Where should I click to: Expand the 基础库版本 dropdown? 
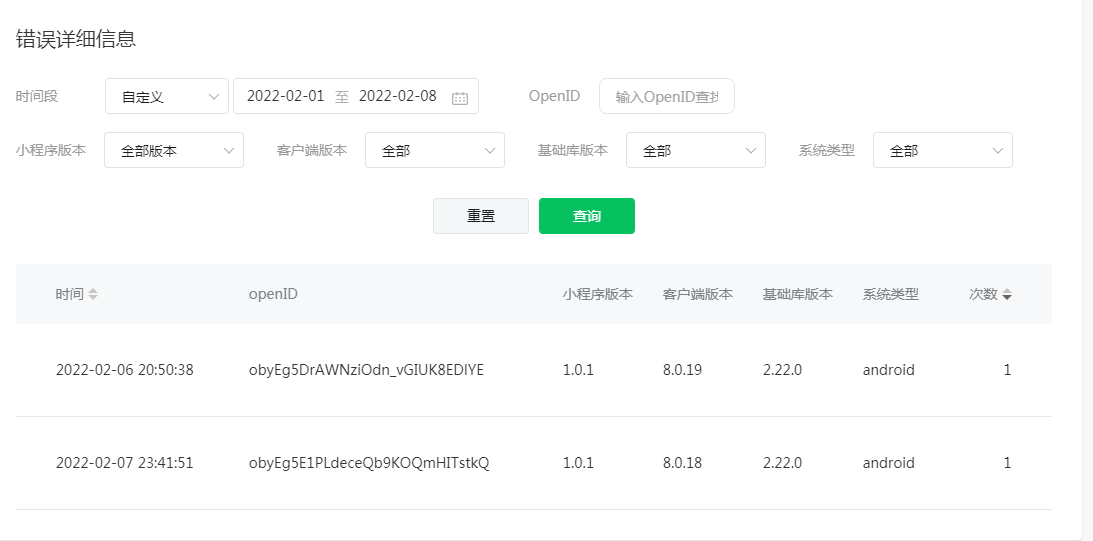coord(696,150)
